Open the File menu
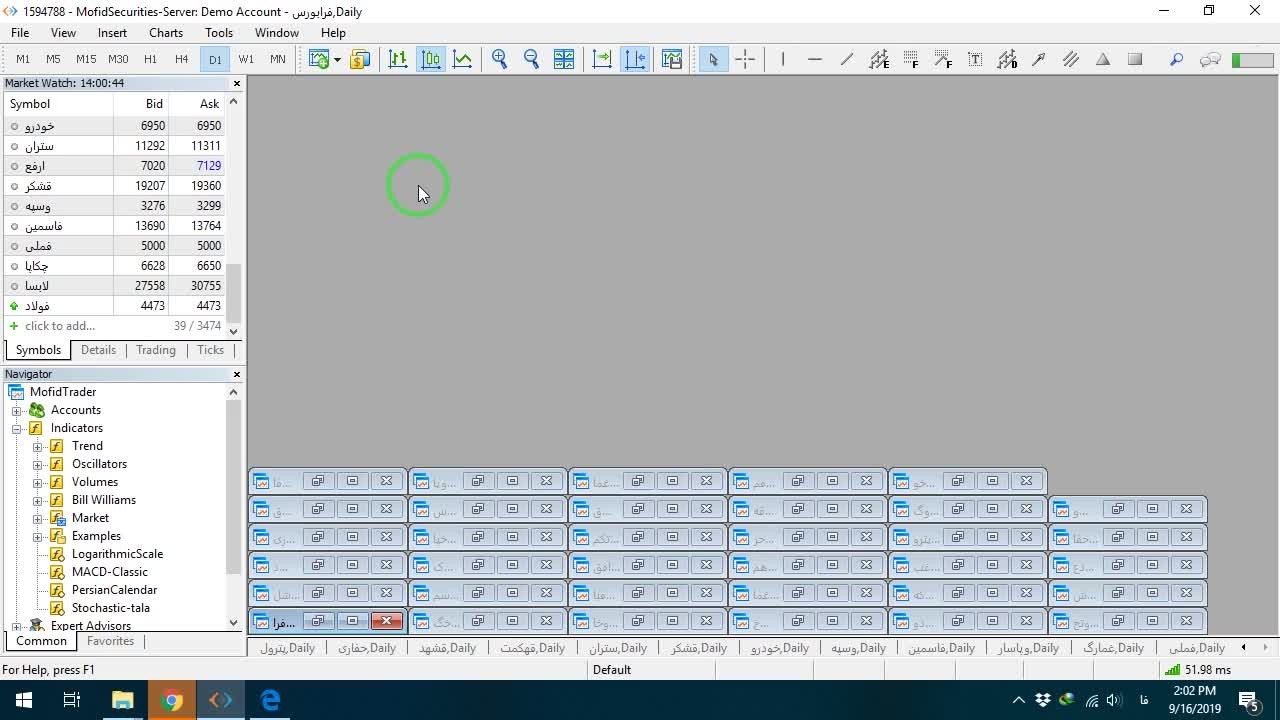The height and width of the screenshot is (720, 1280). [x=20, y=32]
